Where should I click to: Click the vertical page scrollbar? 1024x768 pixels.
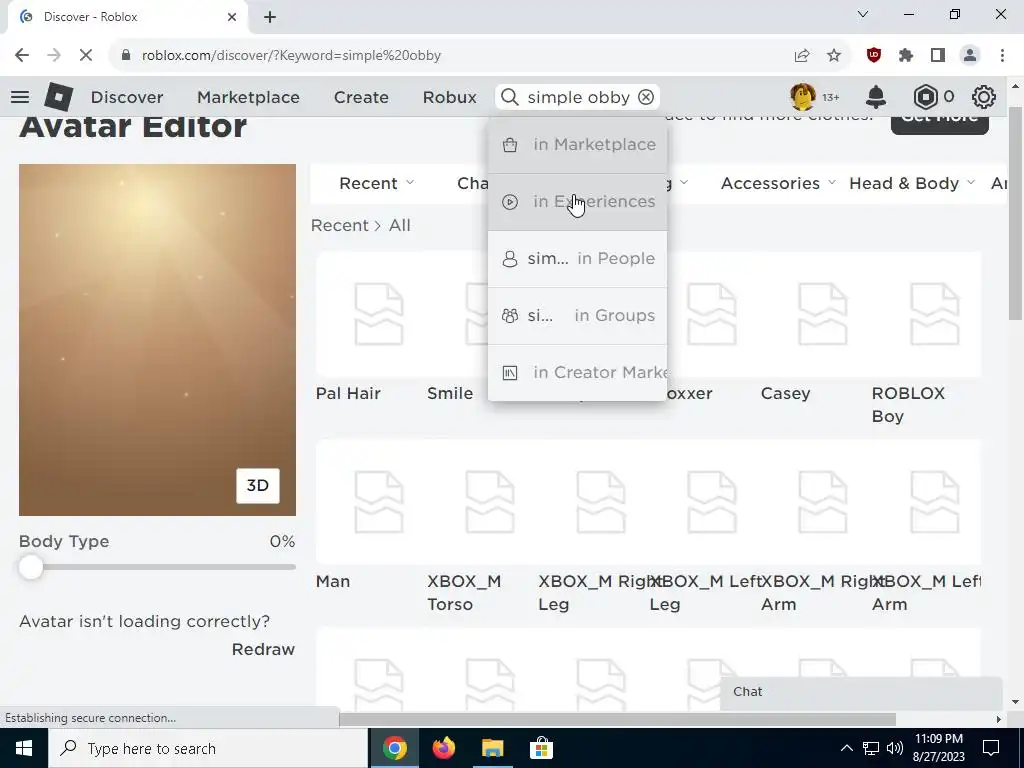tap(1016, 212)
